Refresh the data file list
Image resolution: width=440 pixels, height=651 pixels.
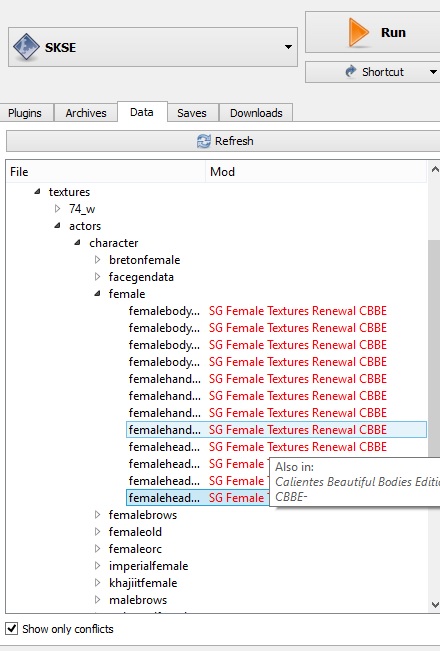click(x=223, y=141)
